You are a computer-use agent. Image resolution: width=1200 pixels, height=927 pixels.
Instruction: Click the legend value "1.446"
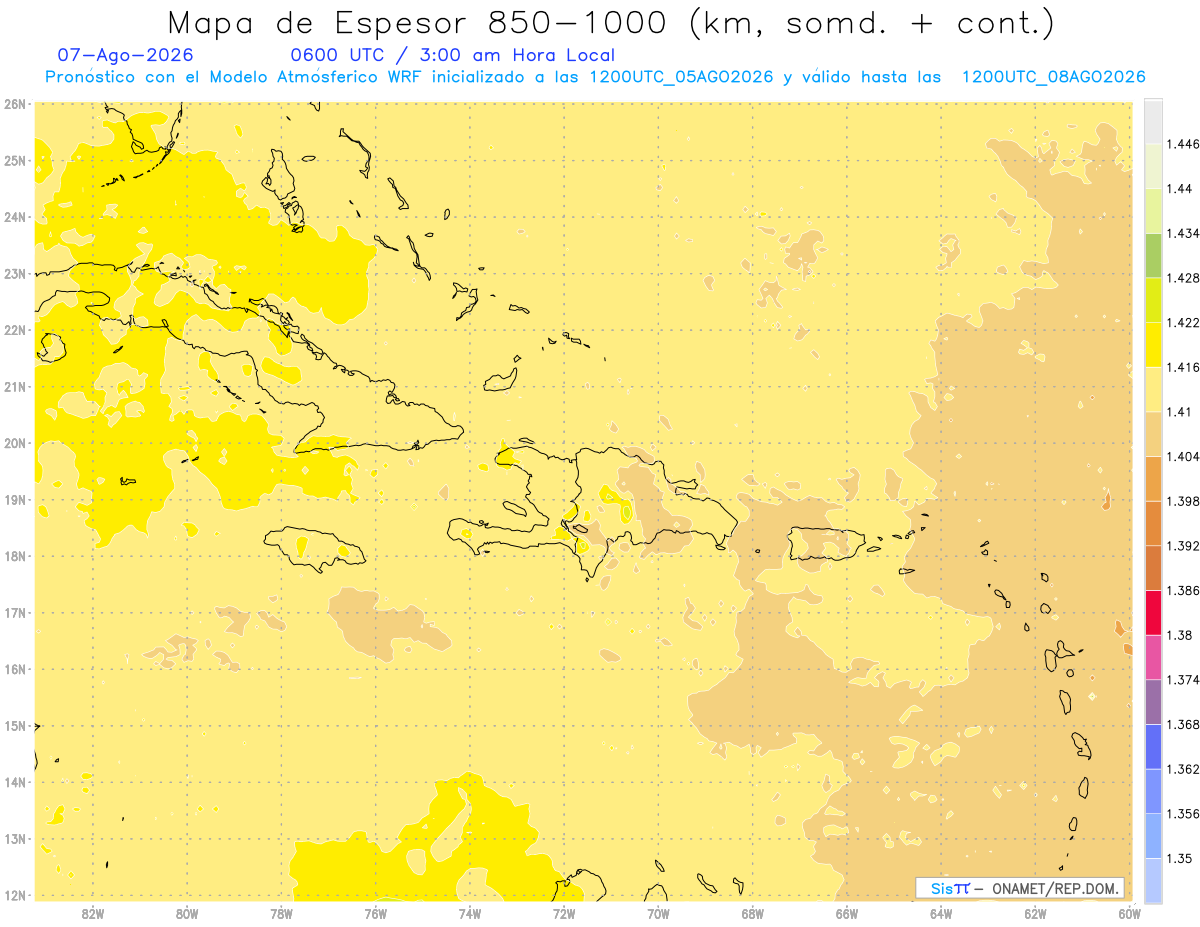coord(1183,144)
